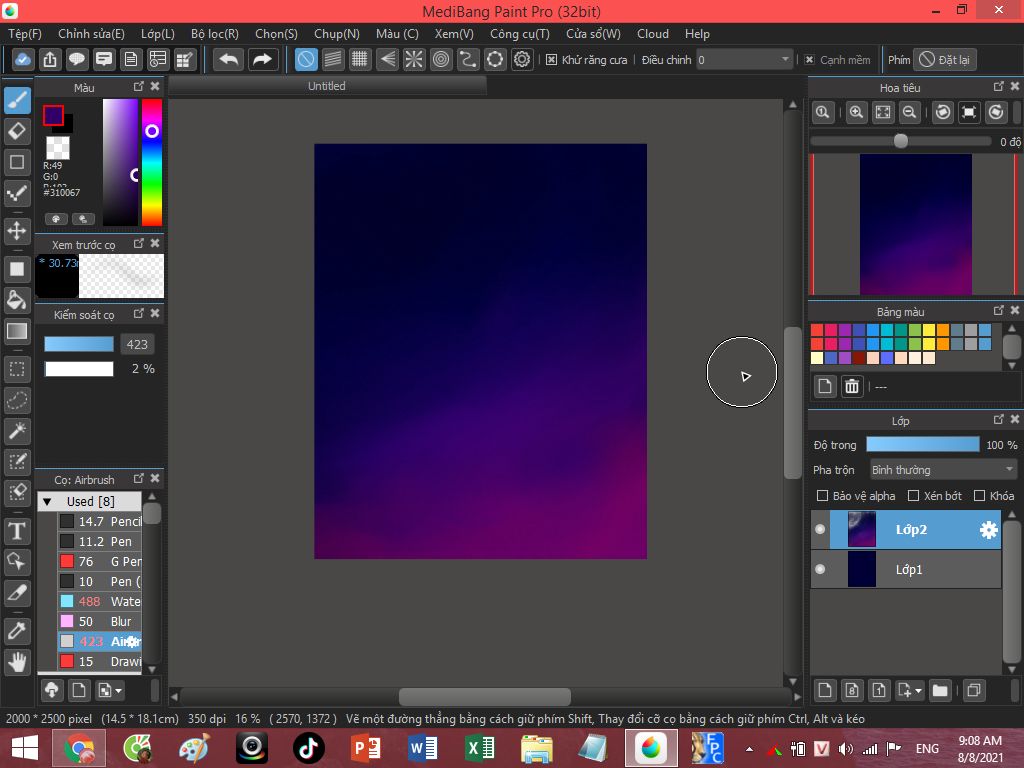Click the foreground color swatch
Screen dimensions: 1024x768
click(x=53, y=116)
